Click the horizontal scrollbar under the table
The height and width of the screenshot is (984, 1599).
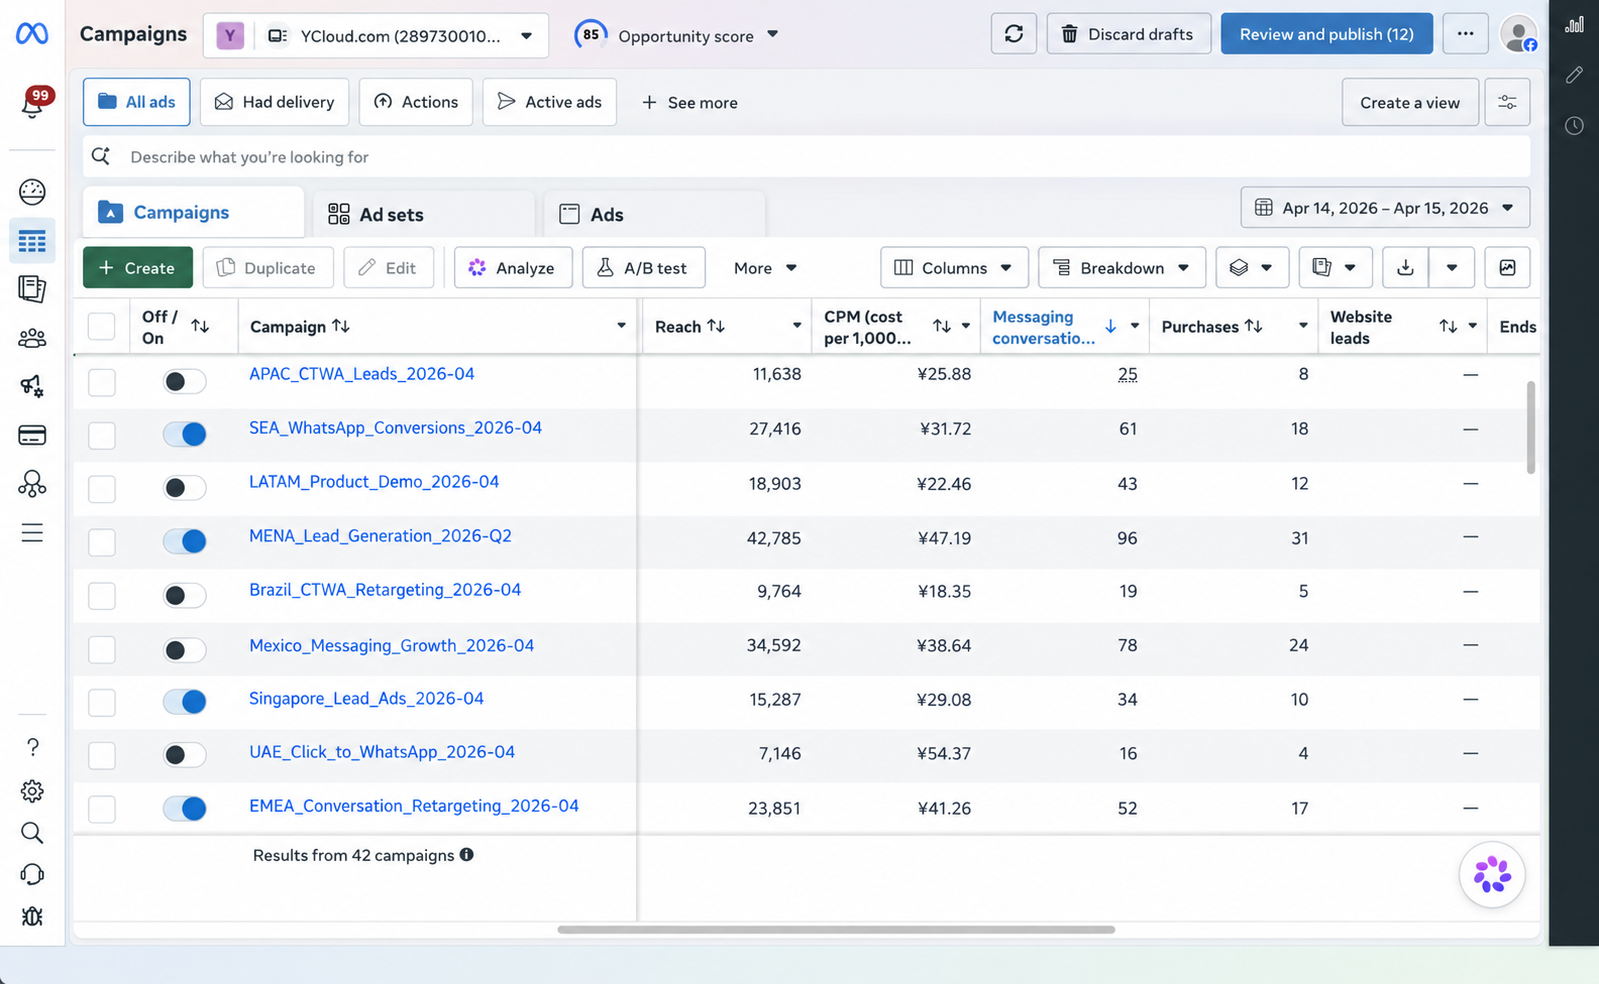pyautogui.click(x=836, y=929)
